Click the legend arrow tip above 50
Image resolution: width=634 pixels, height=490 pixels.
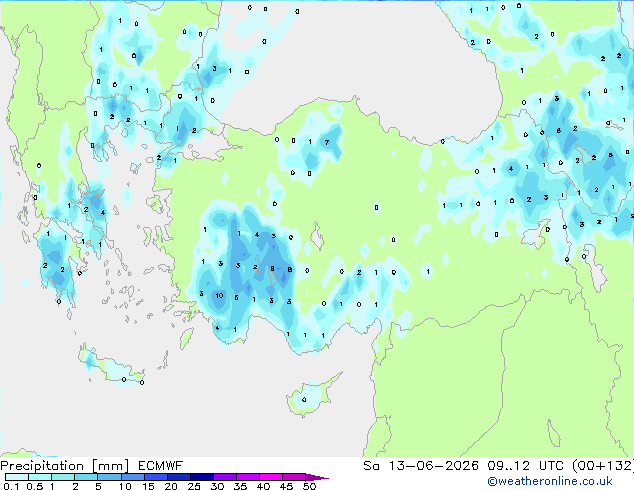pyautogui.click(x=318, y=477)
